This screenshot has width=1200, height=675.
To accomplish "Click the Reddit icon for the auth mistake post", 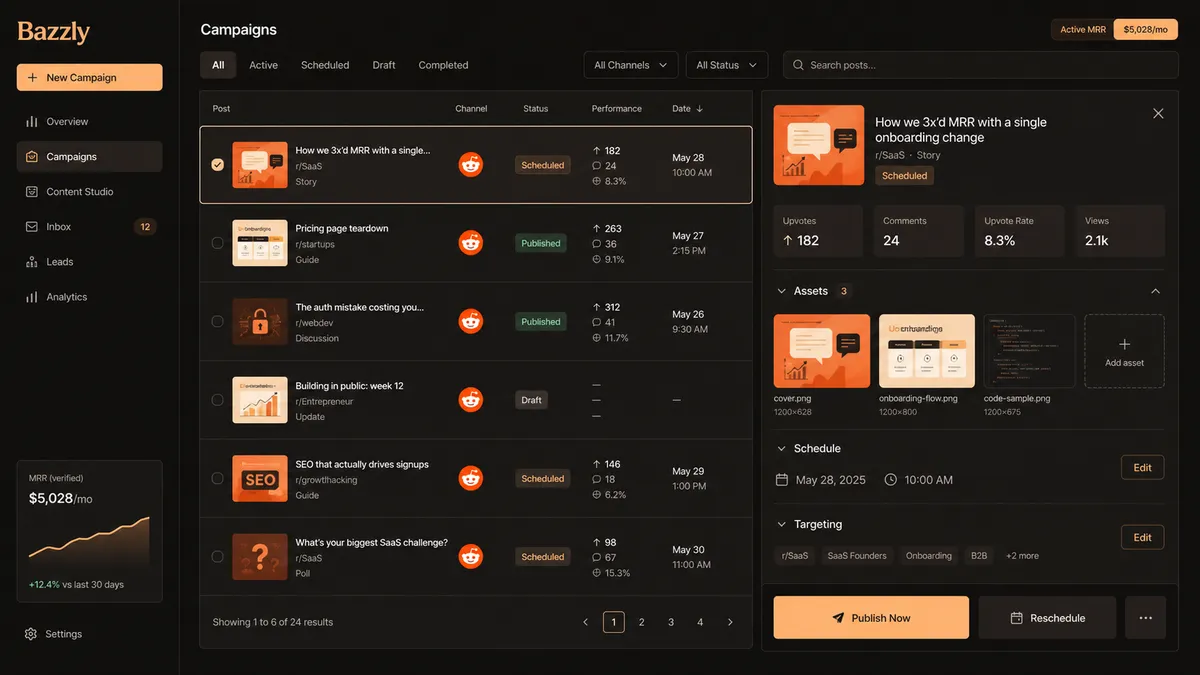I will (470, 321).
